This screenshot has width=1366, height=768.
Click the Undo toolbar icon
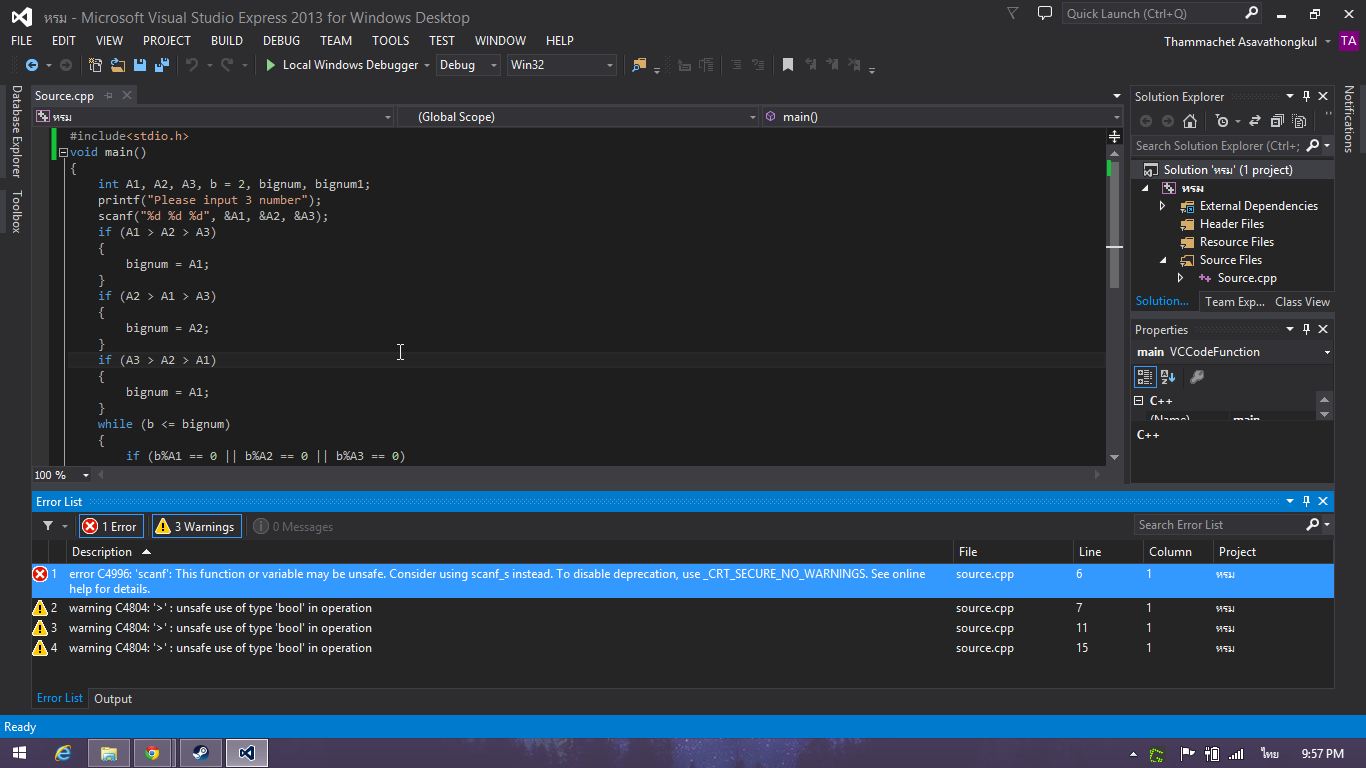click(192, 65)
